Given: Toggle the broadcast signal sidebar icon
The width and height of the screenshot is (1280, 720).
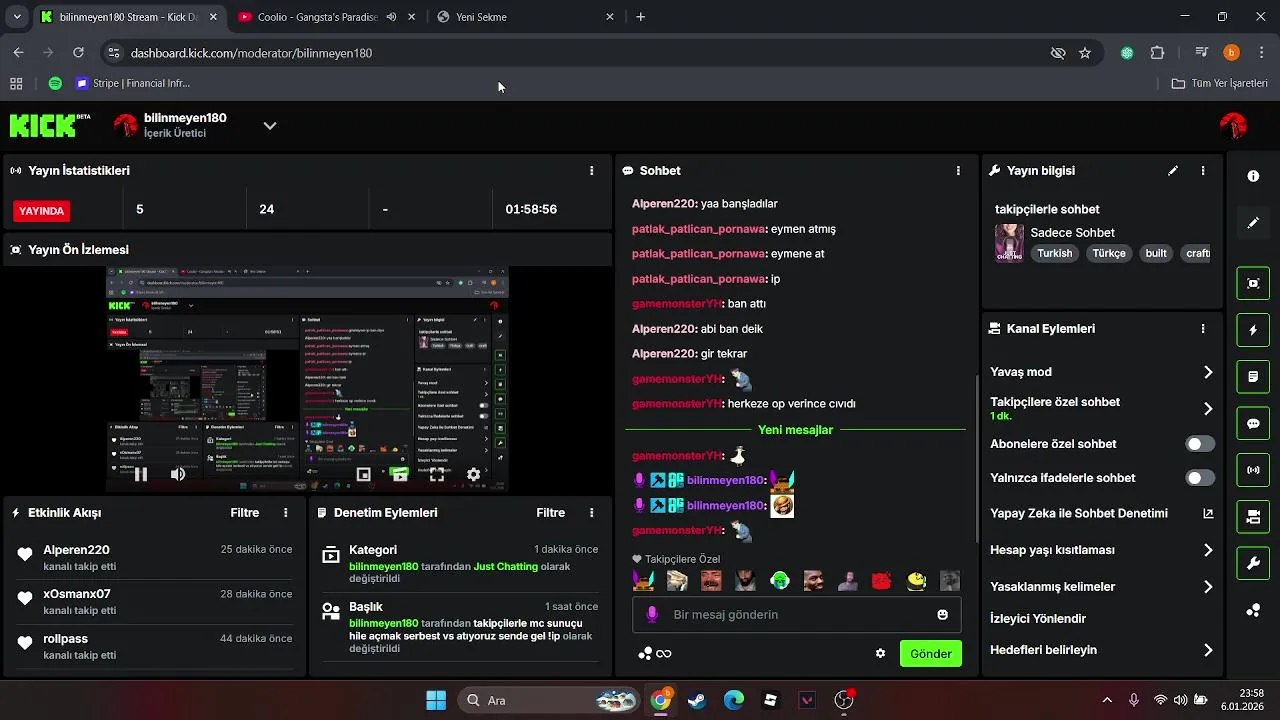Looking at the screenshot, I should point(1253,470).
